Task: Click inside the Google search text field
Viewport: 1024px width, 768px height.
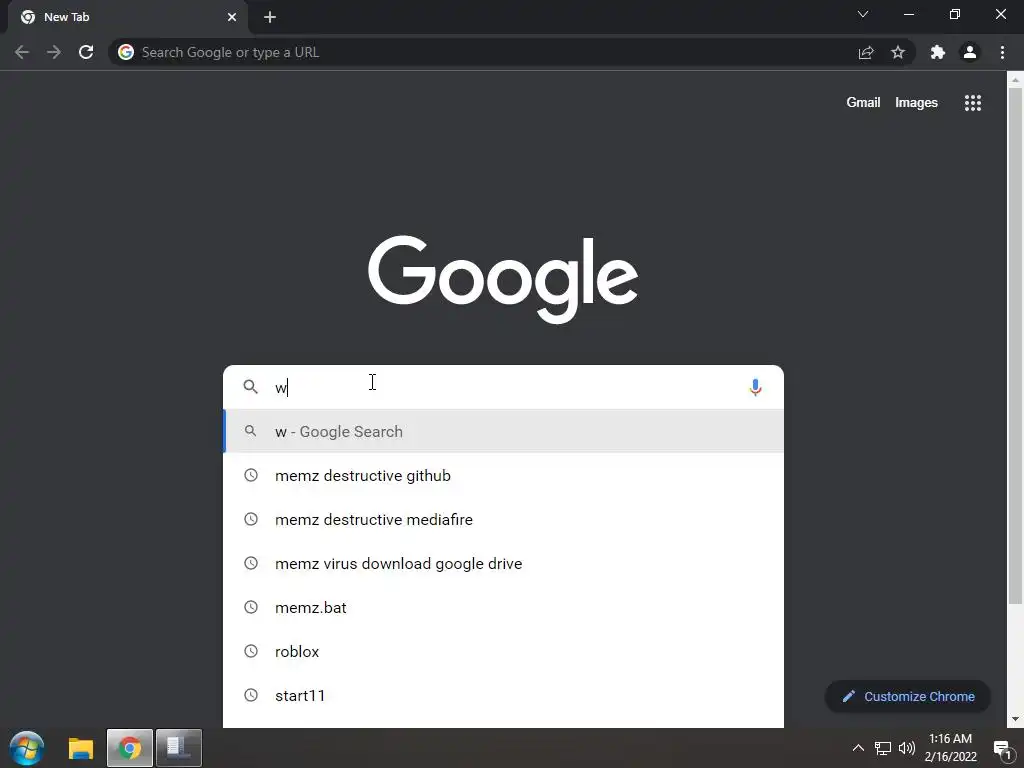Action: (503, 387)
